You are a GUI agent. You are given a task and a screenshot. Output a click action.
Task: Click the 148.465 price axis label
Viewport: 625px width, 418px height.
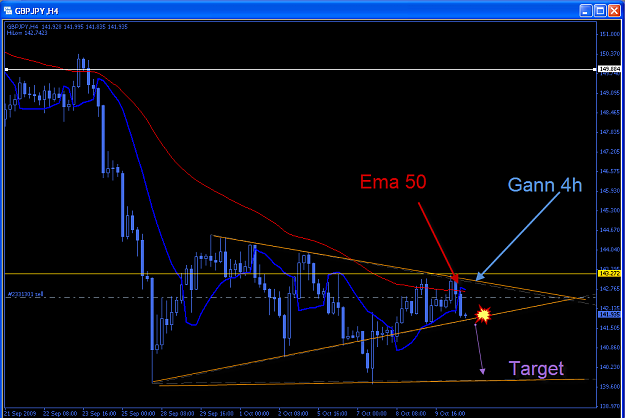(610, 112)
